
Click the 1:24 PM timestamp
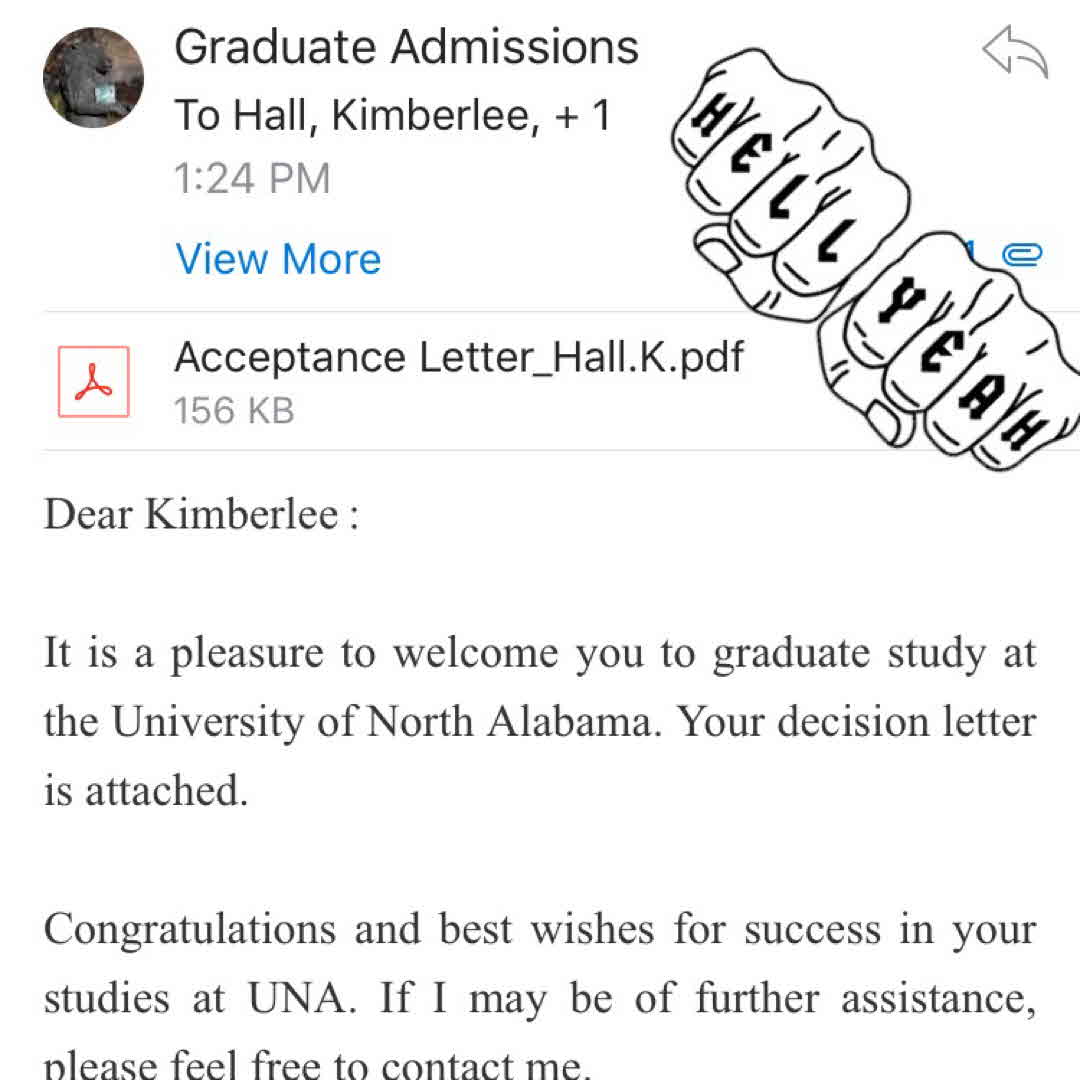[x=252, y=179]
